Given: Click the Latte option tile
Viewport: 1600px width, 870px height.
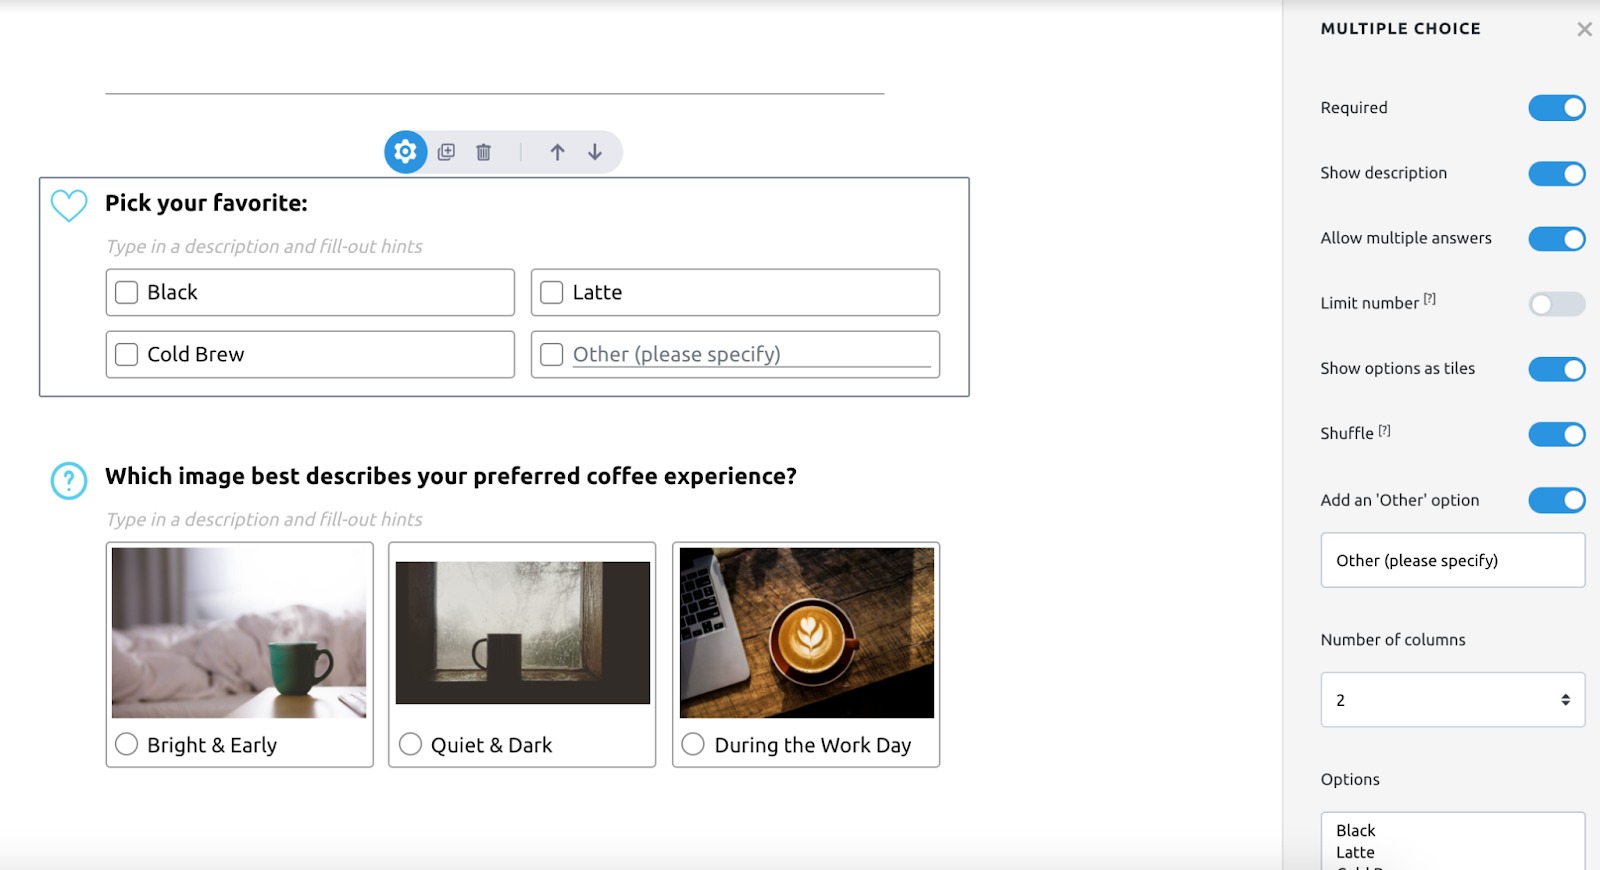Looking at the screenshot, I should point(735,292).
